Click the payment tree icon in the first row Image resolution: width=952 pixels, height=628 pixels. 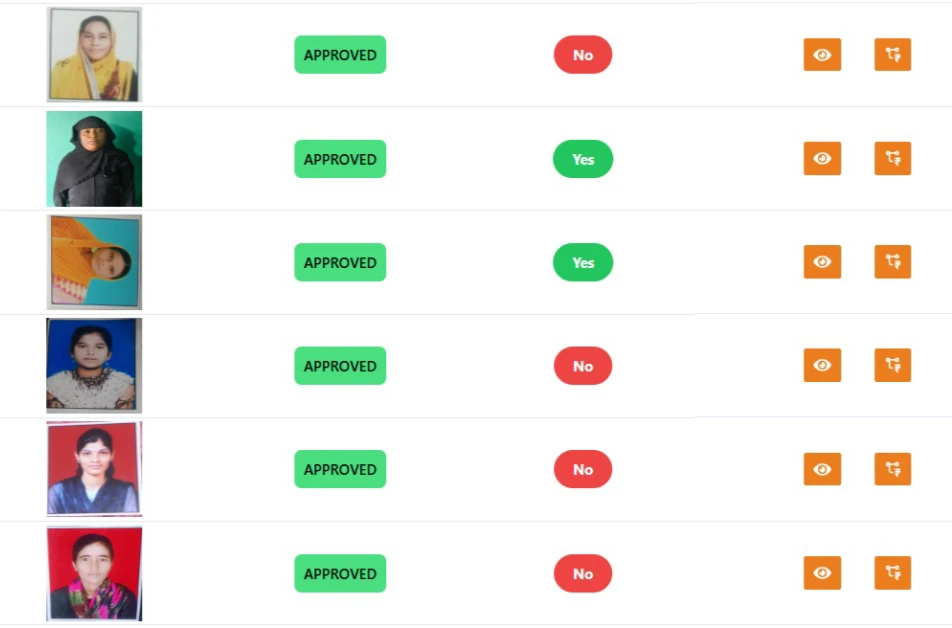[892, 55]
